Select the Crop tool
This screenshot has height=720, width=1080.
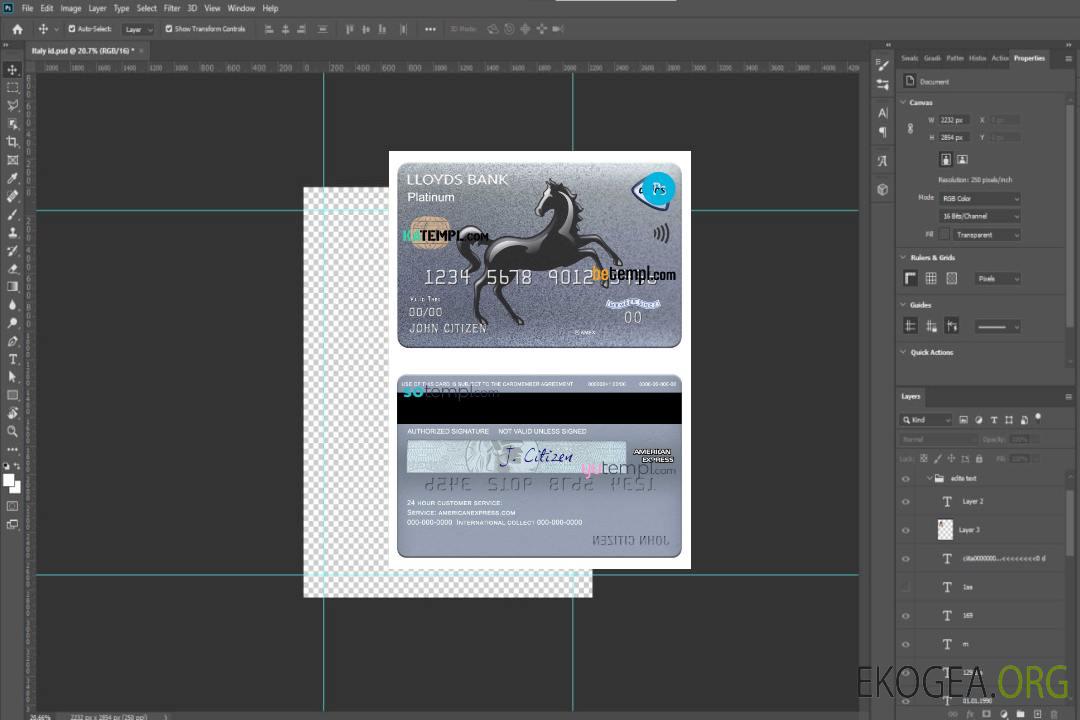pos(12,142)
